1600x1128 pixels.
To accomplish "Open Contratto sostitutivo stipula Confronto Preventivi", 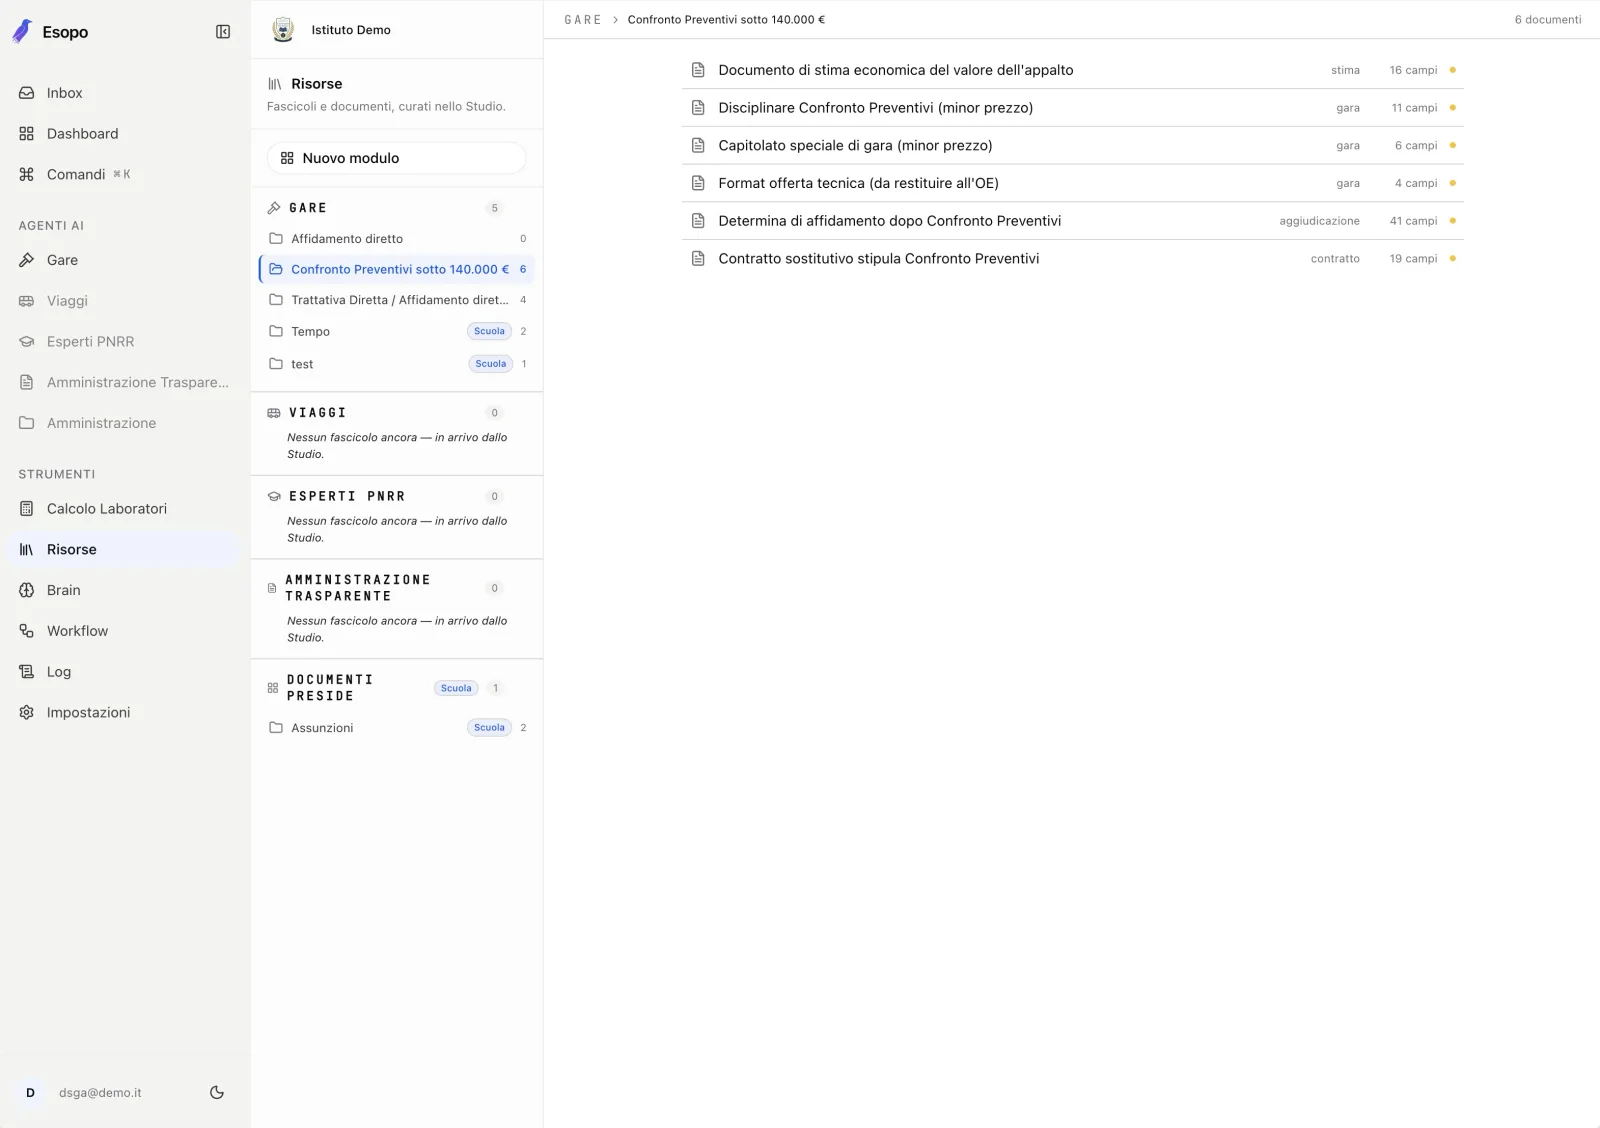I will coord(1072,259).
